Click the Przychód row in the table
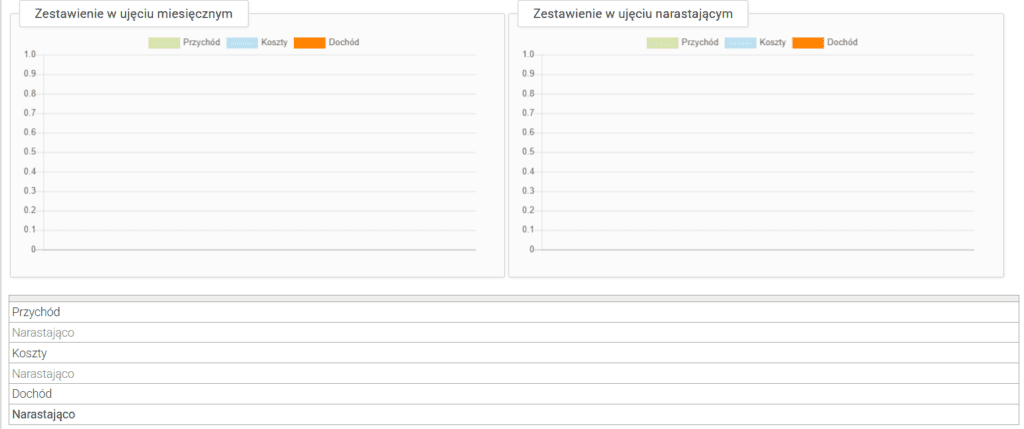This screenshot has height=429, width=1024. (x=36, y=312)
